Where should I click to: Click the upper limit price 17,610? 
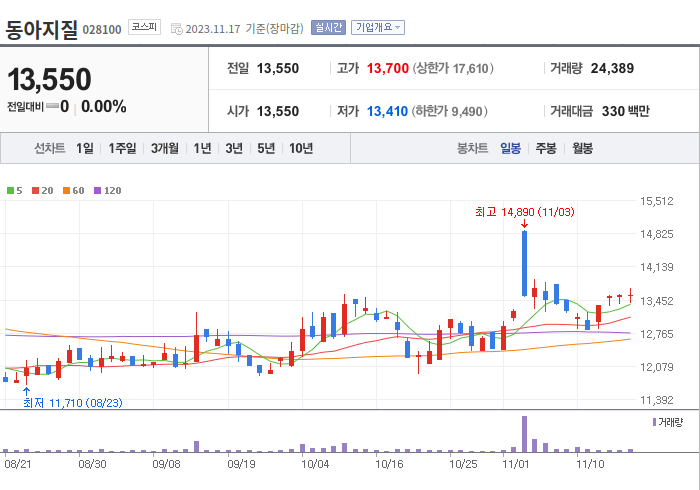tap(471, 69)
